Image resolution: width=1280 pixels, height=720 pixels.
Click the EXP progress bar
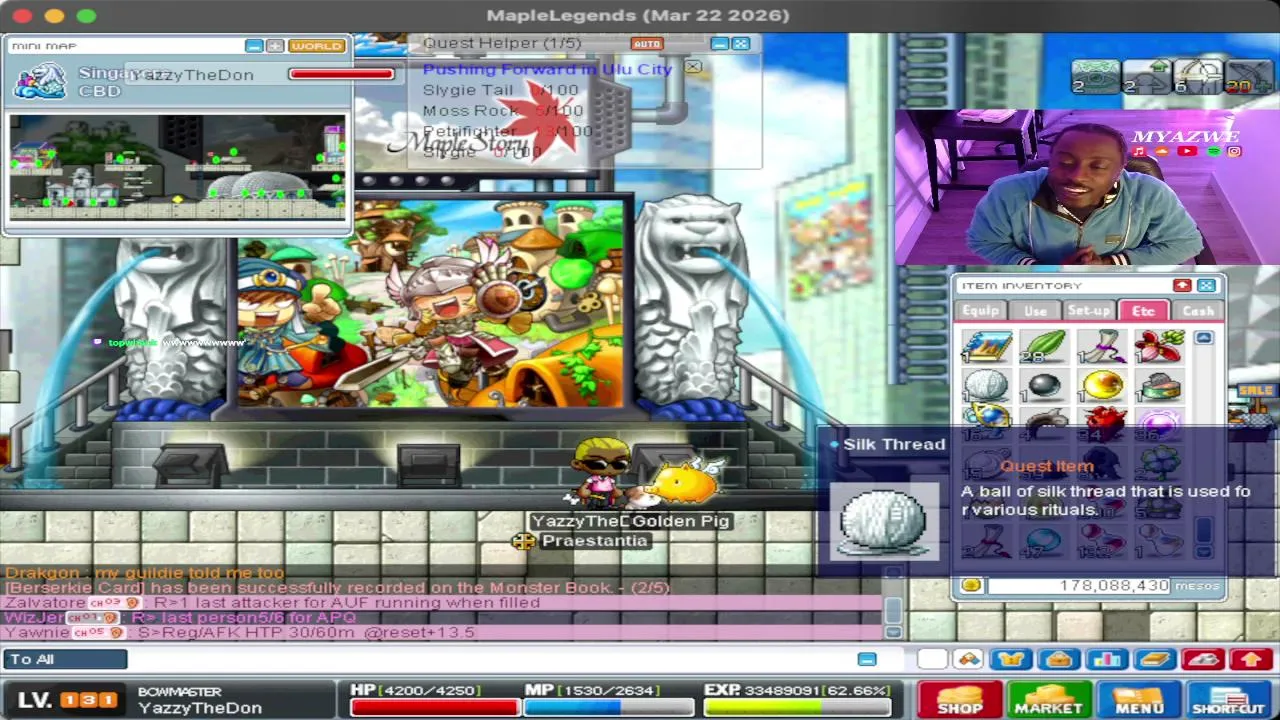point(797,707)
